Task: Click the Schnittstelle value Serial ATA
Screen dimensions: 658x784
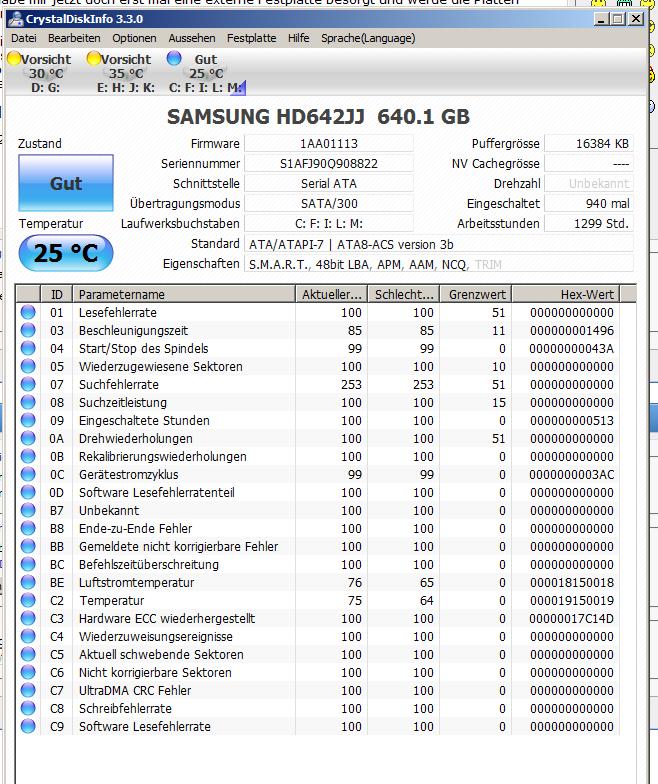Action: pos(328,184)
